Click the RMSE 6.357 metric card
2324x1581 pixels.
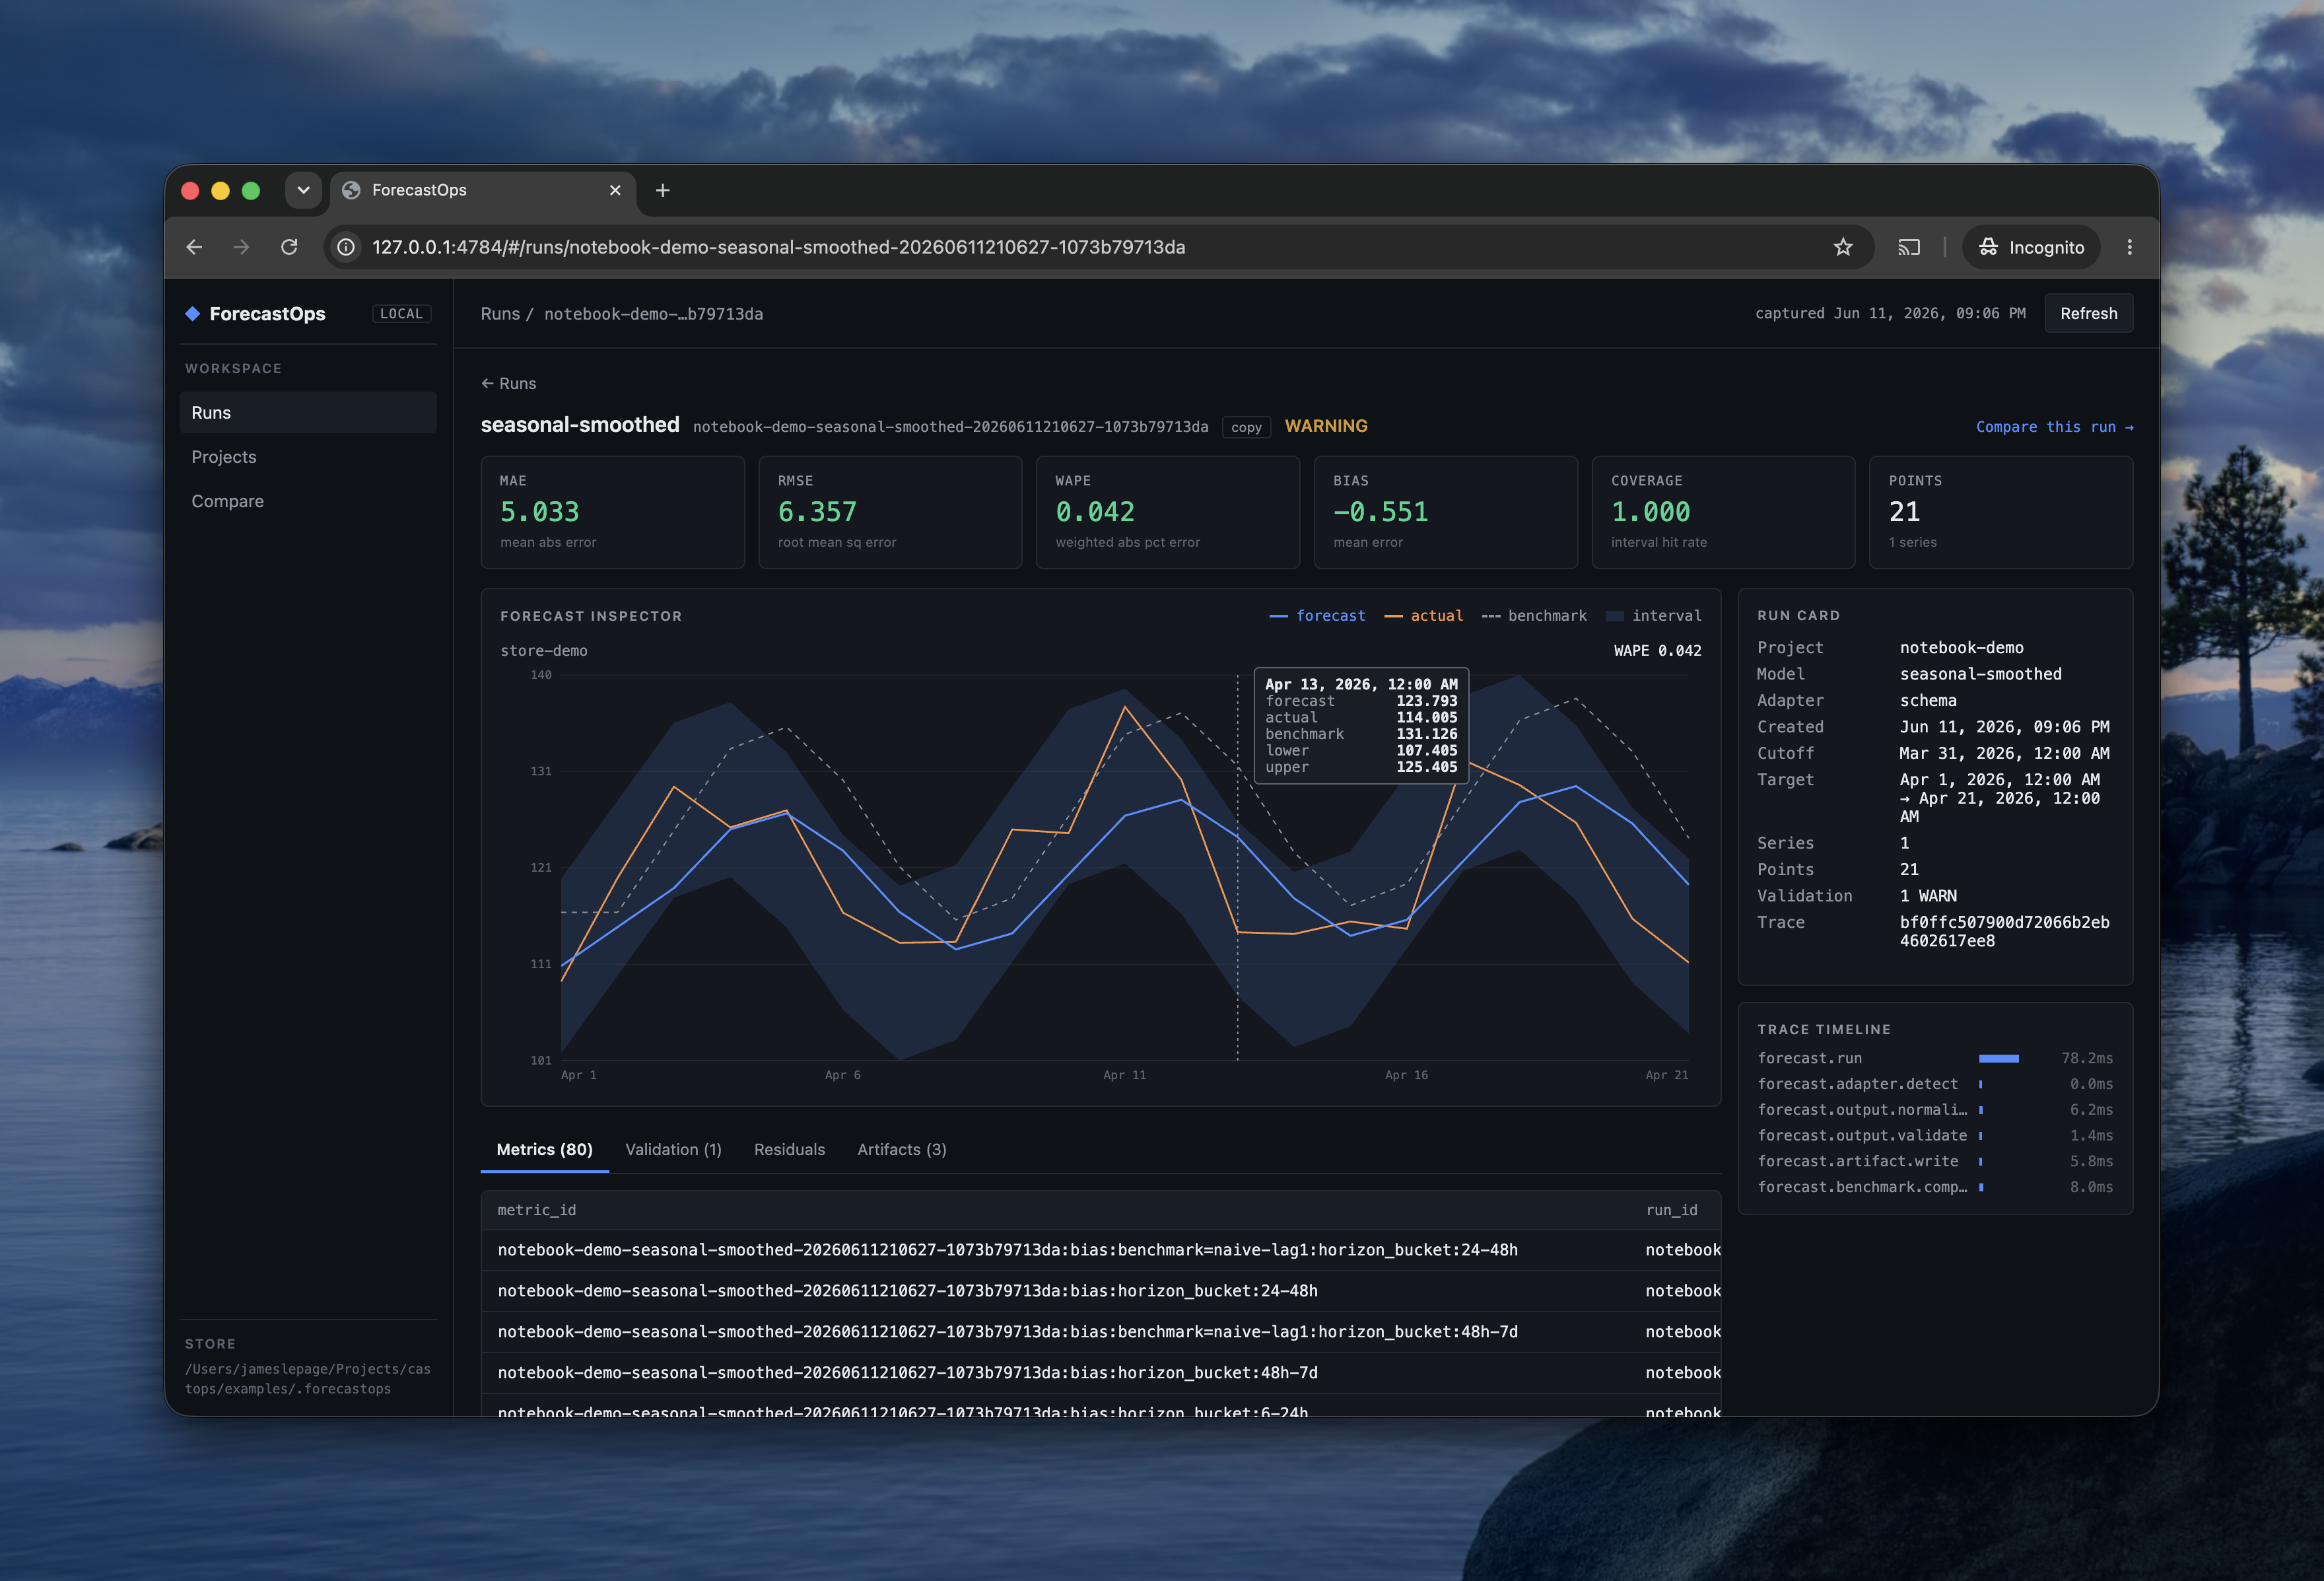coord(890,513)
